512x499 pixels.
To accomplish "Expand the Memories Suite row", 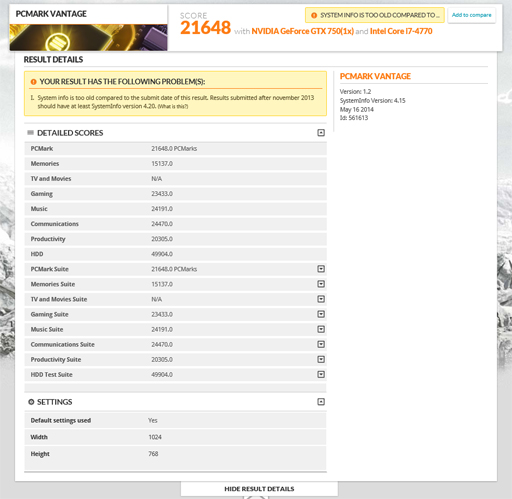I will point(321,284).
